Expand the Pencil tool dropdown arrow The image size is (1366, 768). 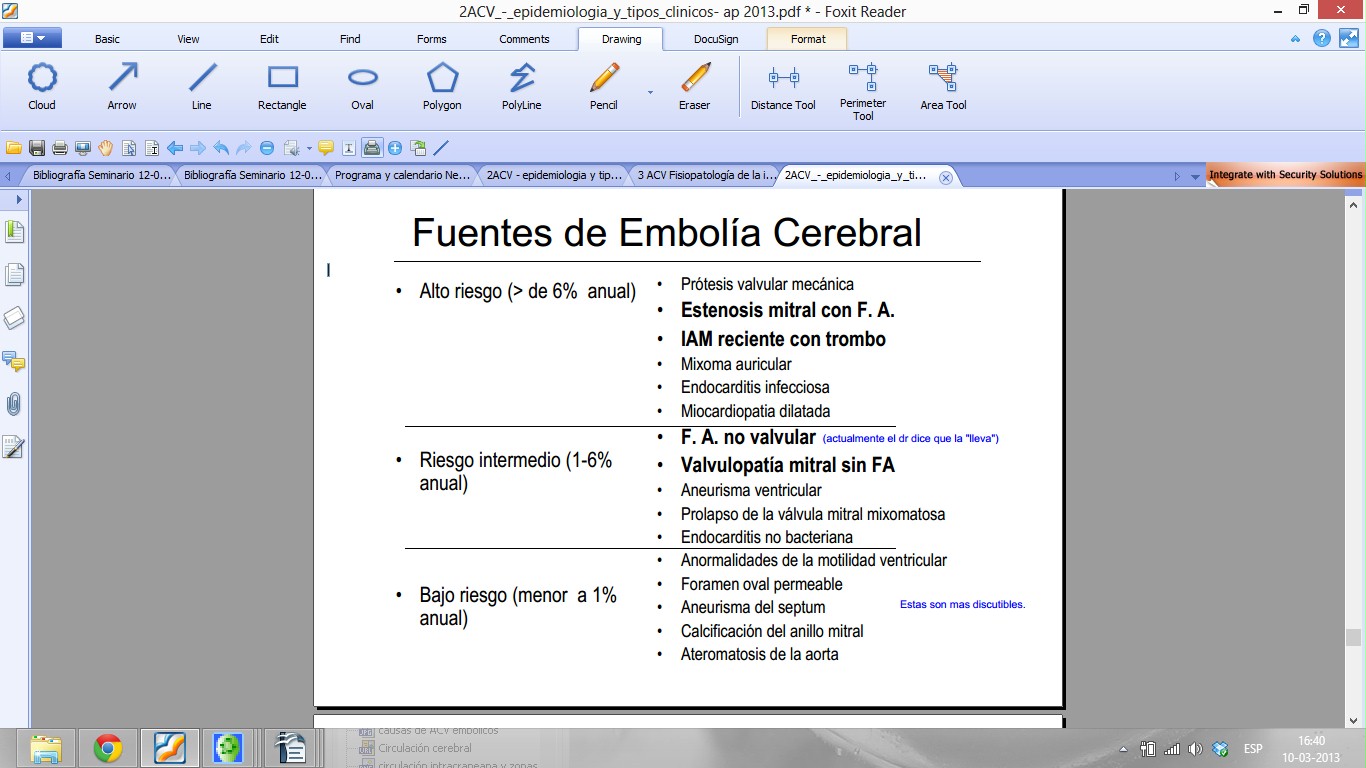click(650, 92)
